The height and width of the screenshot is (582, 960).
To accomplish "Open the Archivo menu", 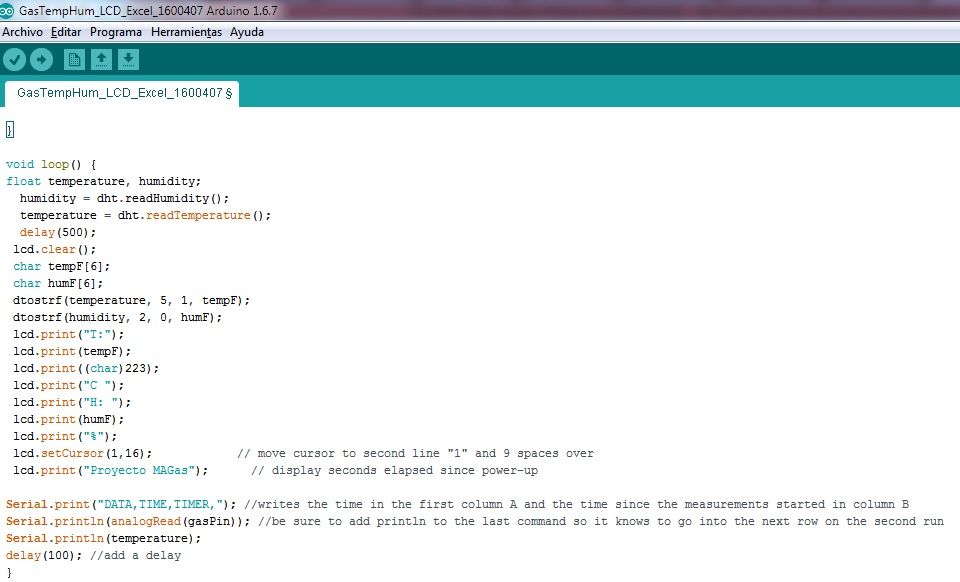I will 22,32.
